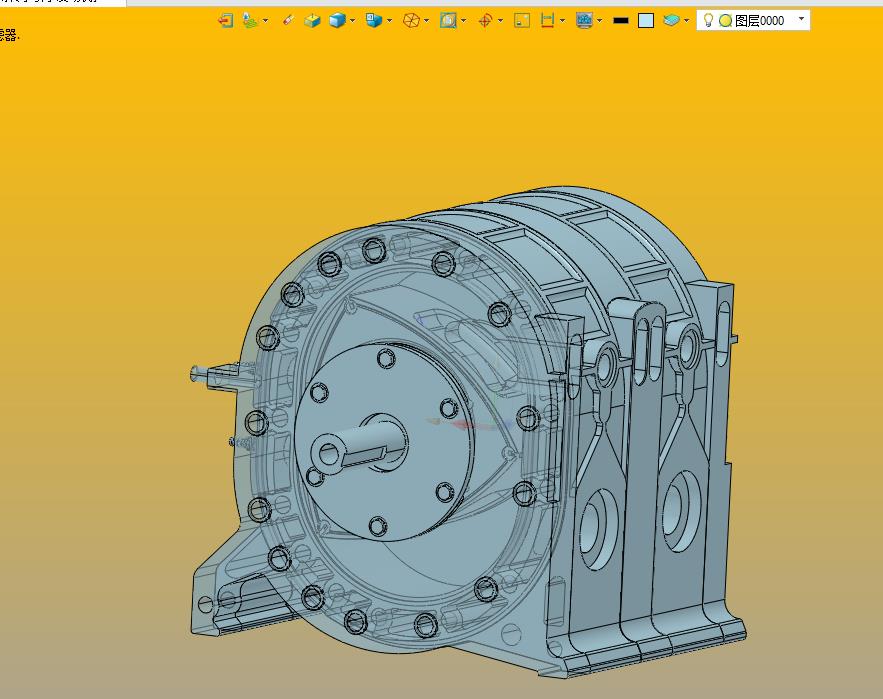
Task: Click the wireframe sphere icon
Action: point(411,20)
